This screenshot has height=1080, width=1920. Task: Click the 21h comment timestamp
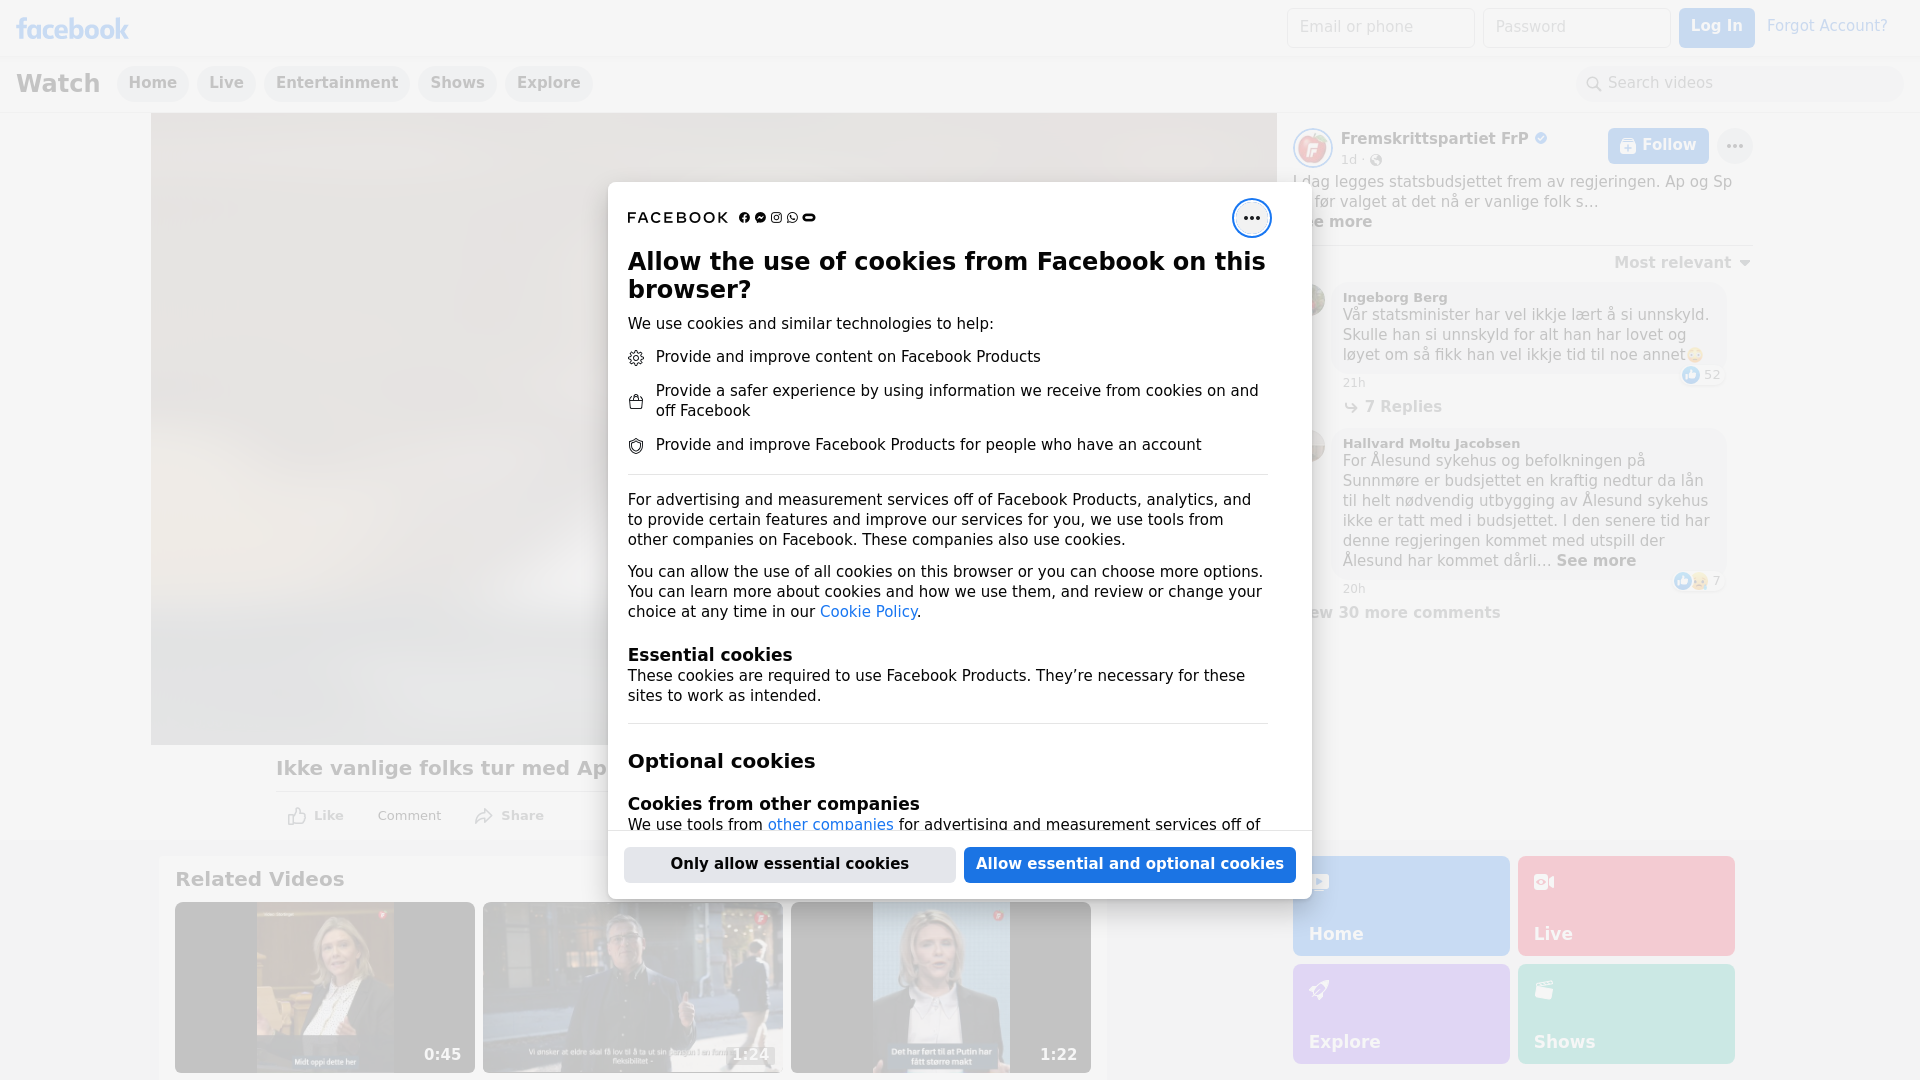pos(1354,383)
